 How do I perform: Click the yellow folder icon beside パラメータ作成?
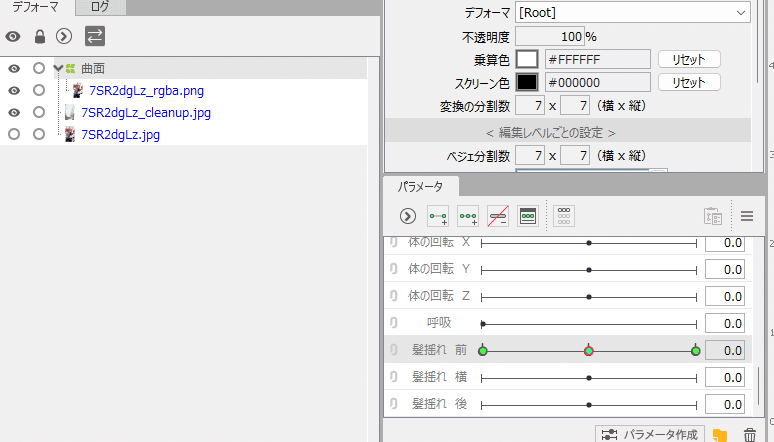pyautogui.click(x=720, y=435)
